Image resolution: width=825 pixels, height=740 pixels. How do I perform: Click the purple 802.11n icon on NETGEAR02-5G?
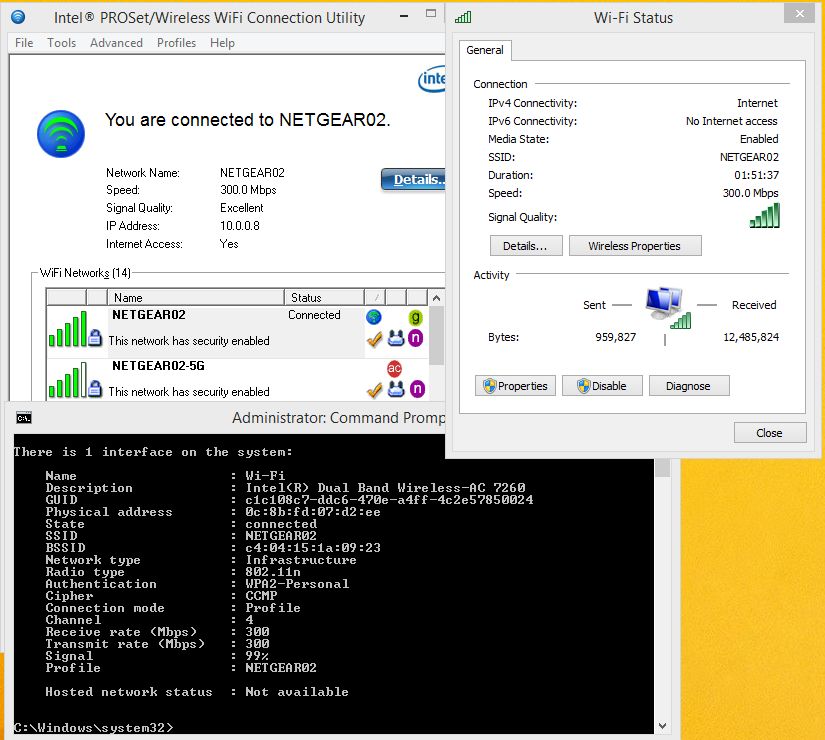coord(417,388)
